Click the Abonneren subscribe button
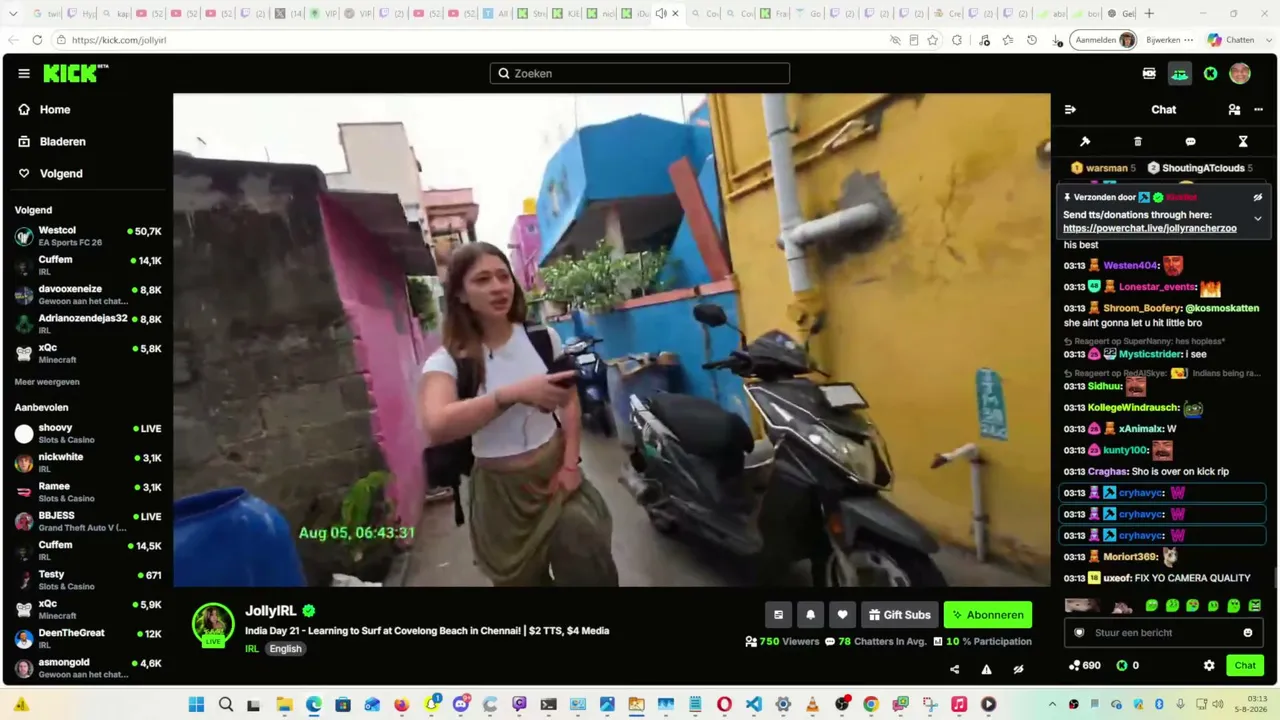This screenshot has width=1280, height=720. [988, 615]
